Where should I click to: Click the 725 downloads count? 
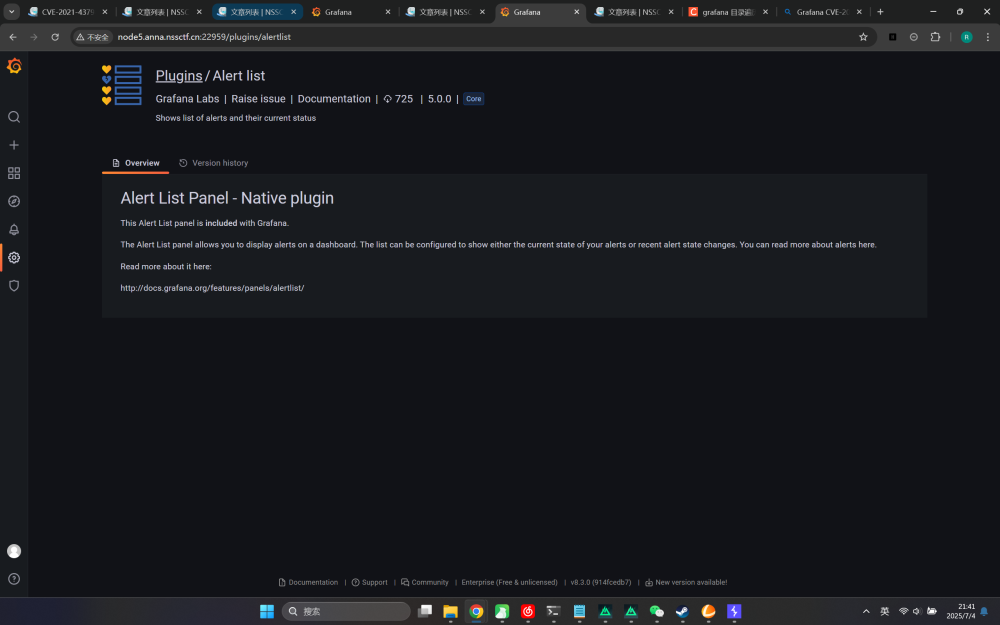point(398,99)
